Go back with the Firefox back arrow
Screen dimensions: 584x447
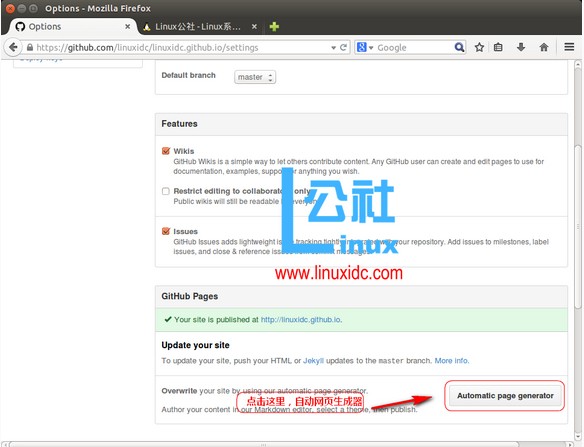click(13, 47)
